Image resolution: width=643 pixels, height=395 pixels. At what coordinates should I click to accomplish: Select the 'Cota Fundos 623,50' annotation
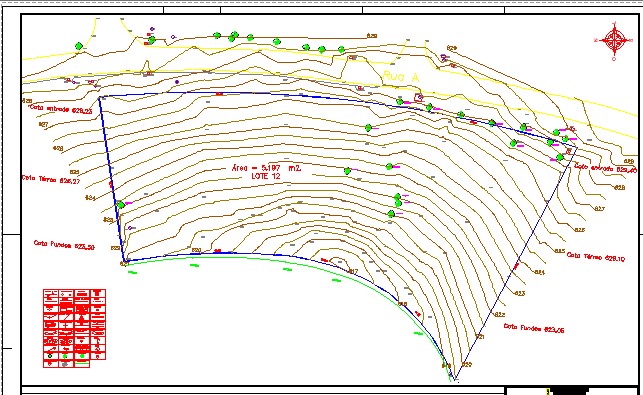64,245
